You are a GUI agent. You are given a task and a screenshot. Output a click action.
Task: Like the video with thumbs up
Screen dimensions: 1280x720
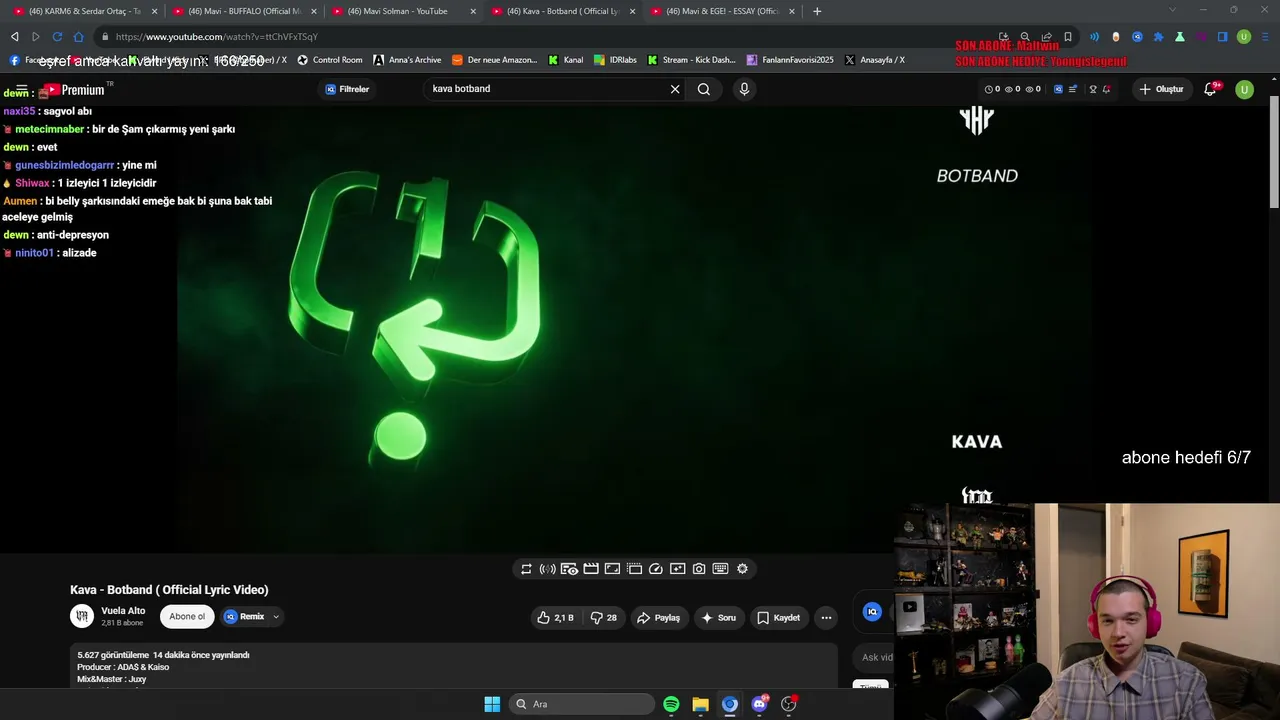556,617
